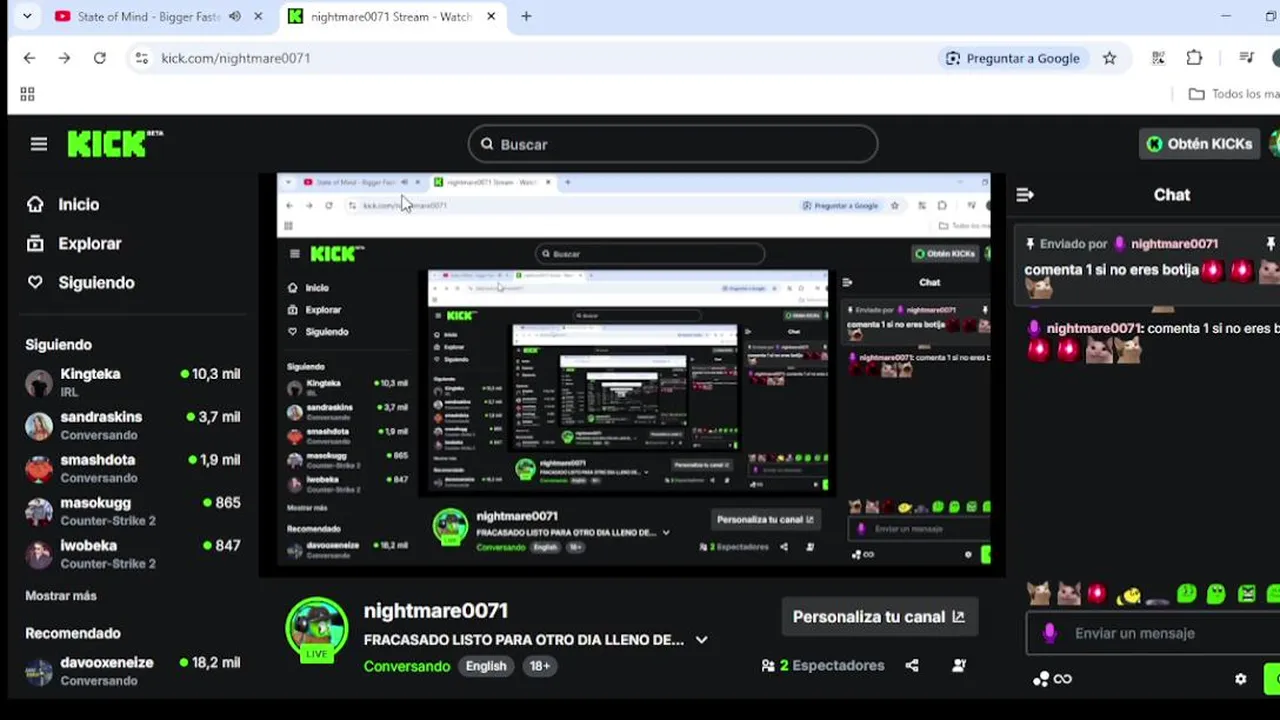This screenshot has height=720, width=1280.
Task: Click the QR code icon in toolbar
Action: [x=1158, y=58]
